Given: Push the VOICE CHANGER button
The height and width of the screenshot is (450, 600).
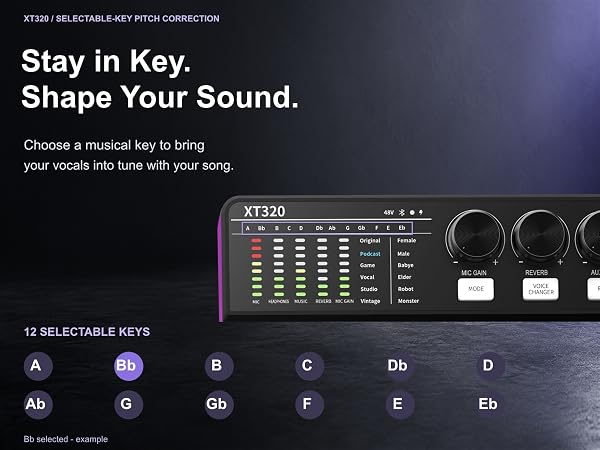Looking at the screenshot, I should pyautogui.click(x=541, y=289).
